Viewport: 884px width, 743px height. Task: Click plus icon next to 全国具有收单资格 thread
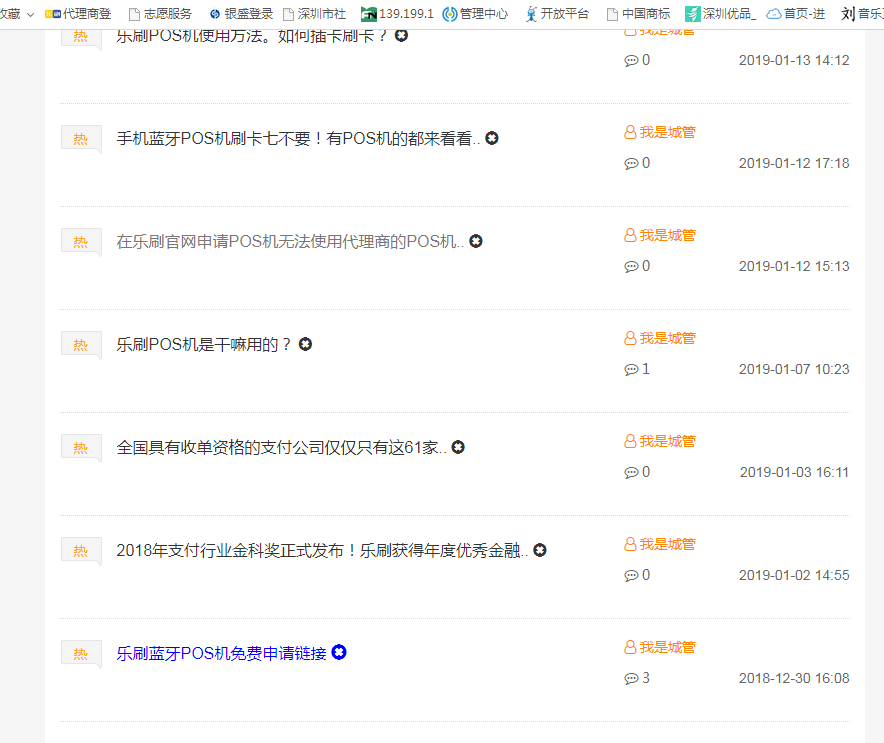[x=458, y=447]
